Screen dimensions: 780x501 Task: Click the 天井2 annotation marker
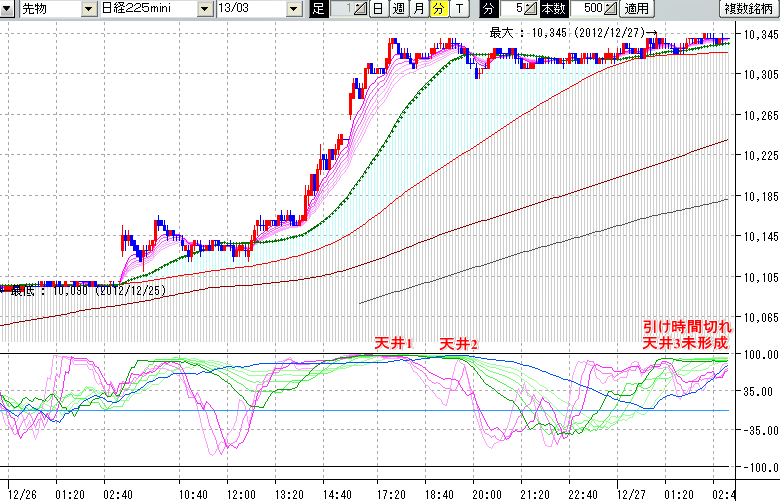tap(458, 343)
